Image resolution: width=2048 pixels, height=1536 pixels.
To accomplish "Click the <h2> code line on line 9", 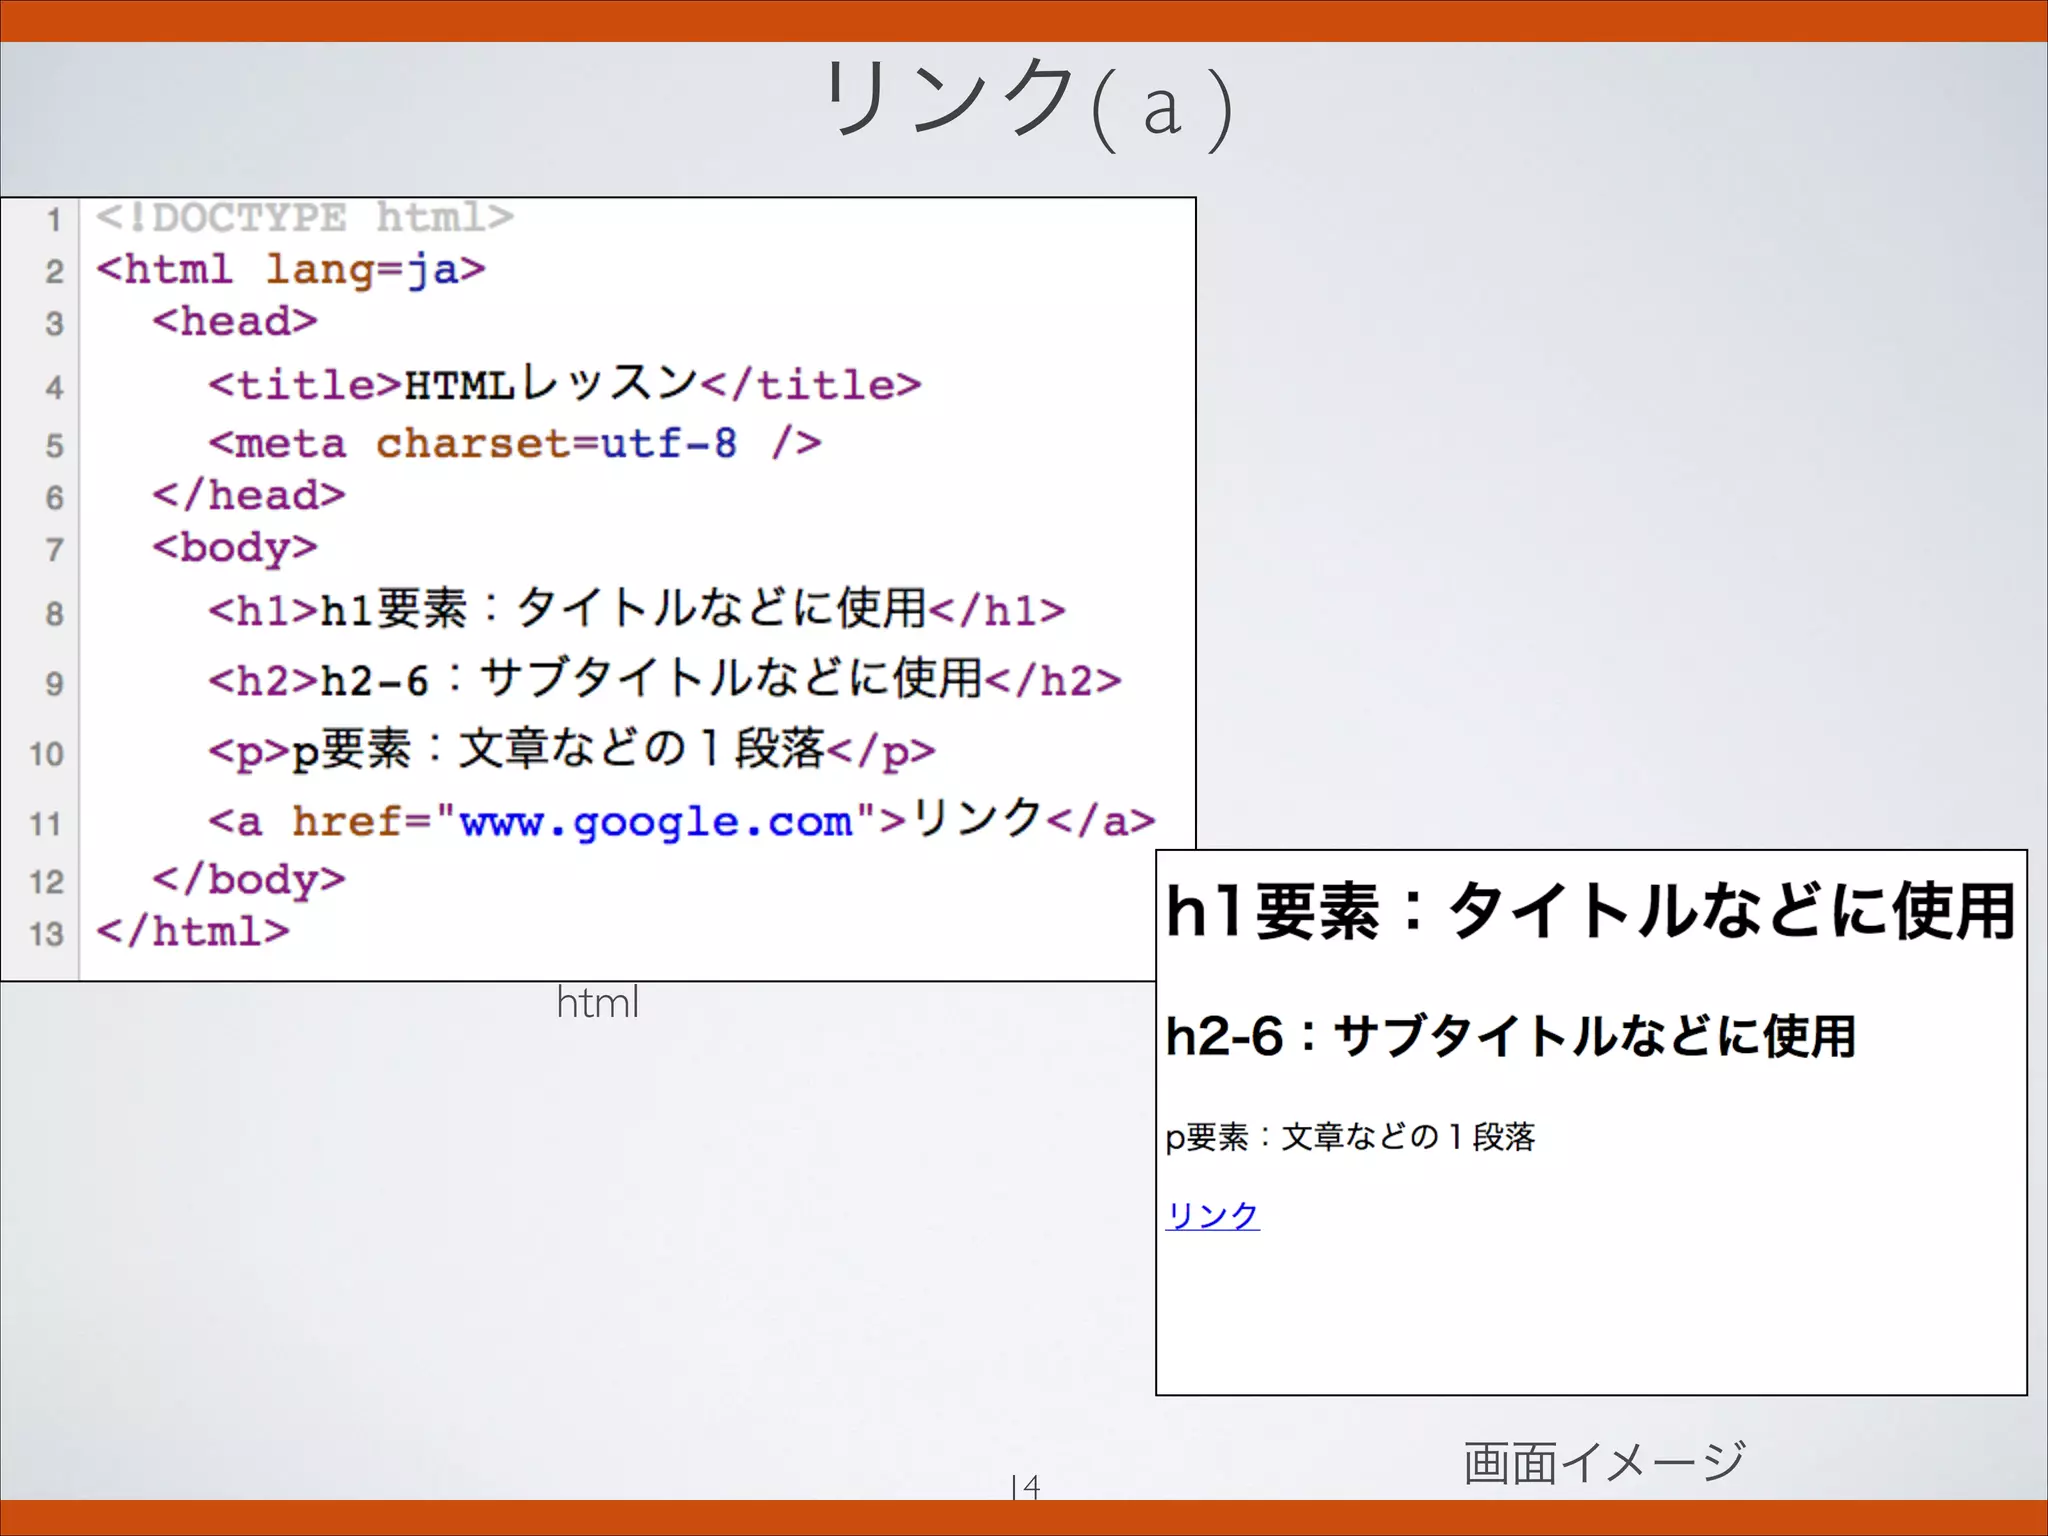I will (x=665, y=679).
